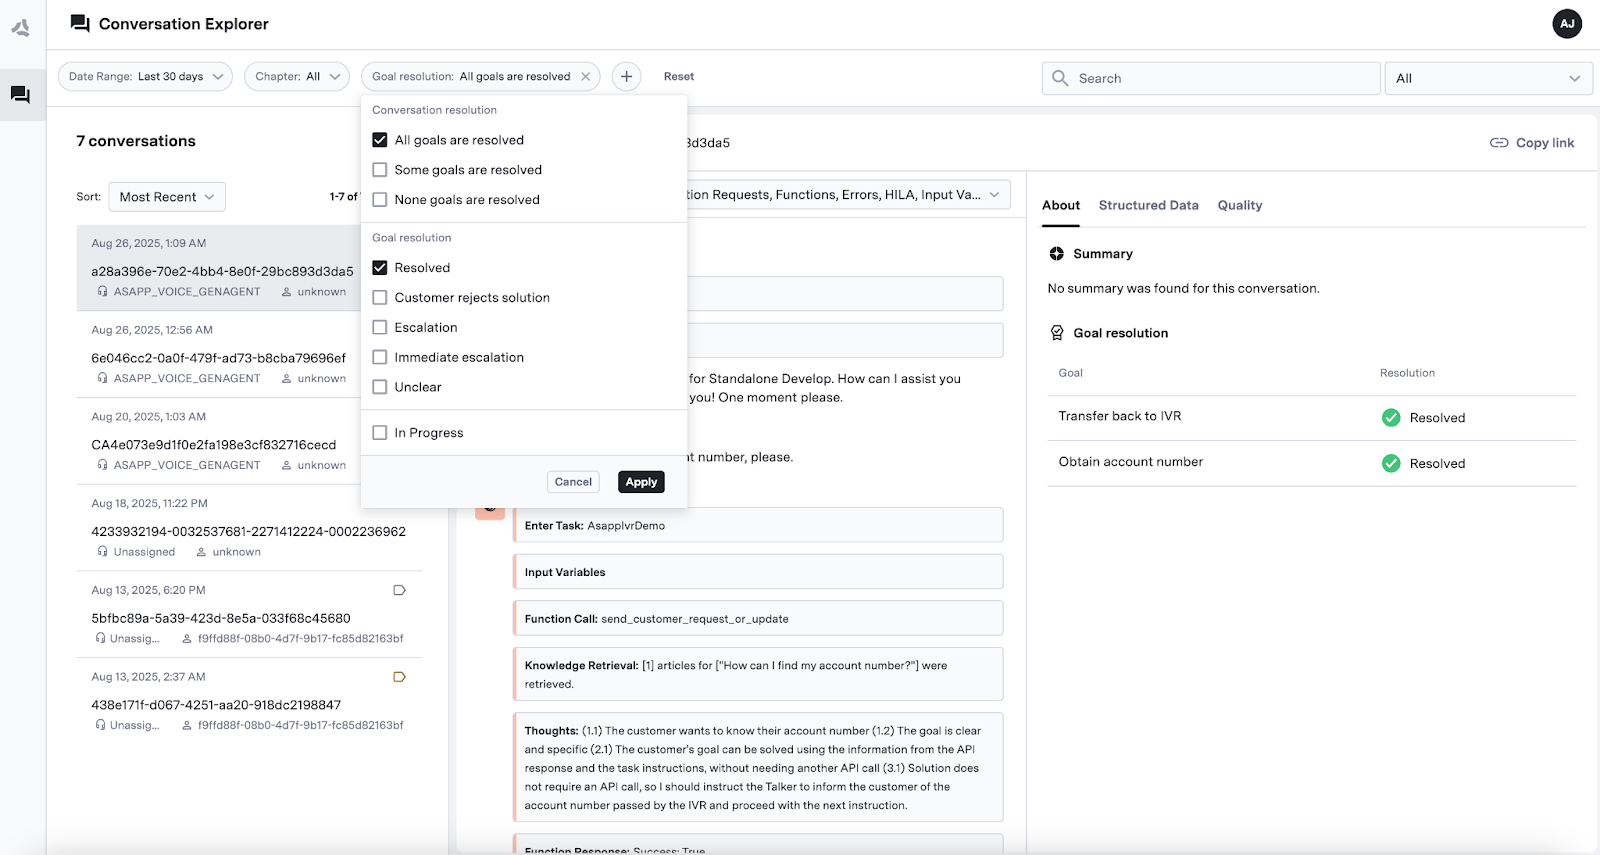The width and height of the screenshot is (1600, 855).
Task: Click user icon in 5bfbc89a conversation row
Action: [x=187, y=639]
